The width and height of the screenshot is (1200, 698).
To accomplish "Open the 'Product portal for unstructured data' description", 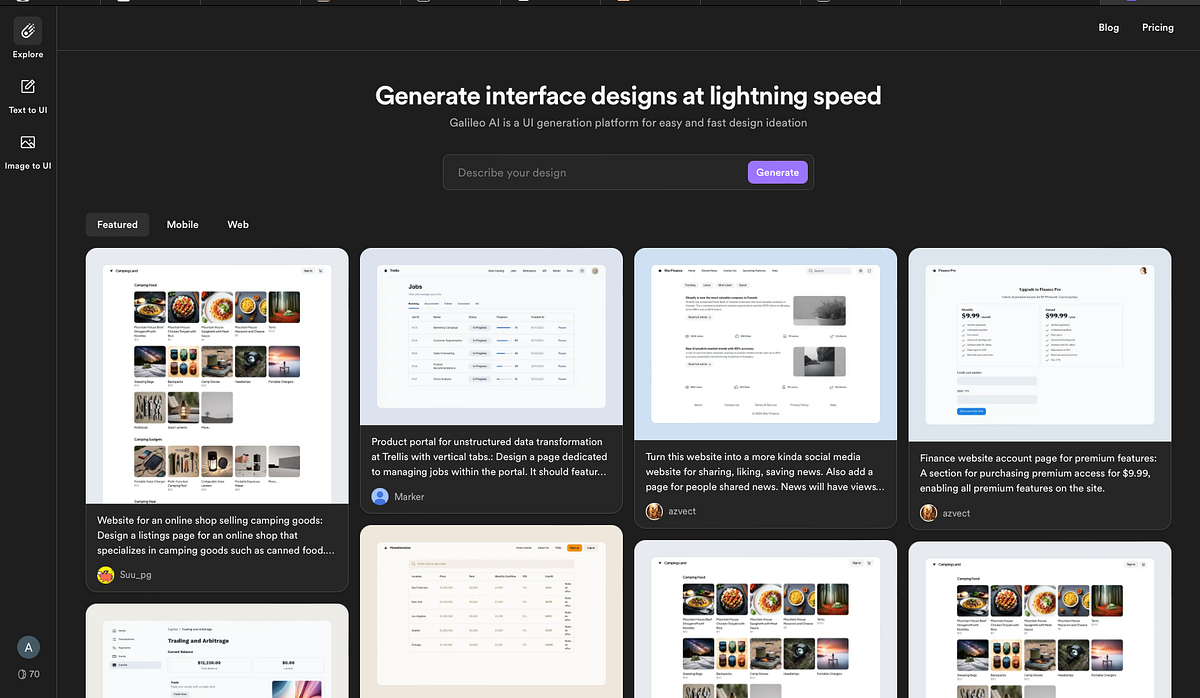I will (489, 456).
